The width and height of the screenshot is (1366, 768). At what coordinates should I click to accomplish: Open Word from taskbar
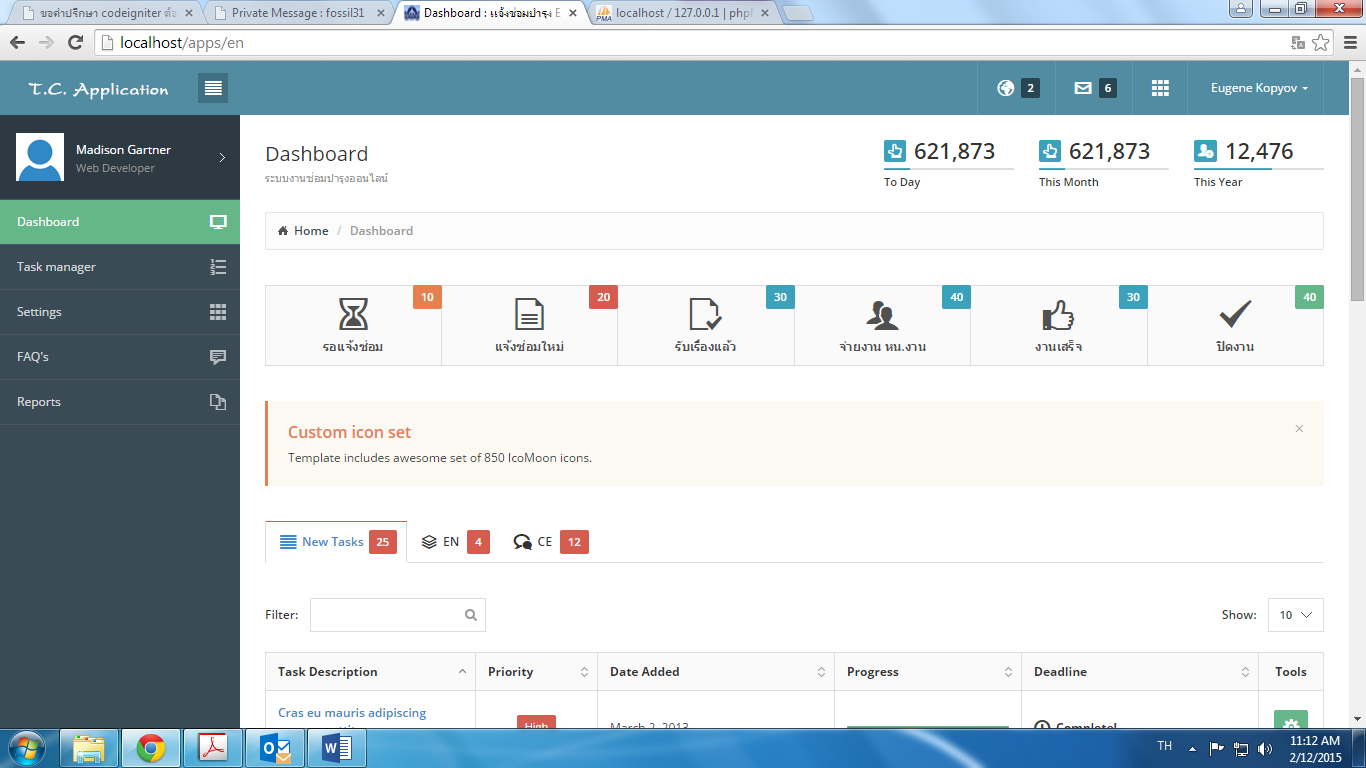337,748
